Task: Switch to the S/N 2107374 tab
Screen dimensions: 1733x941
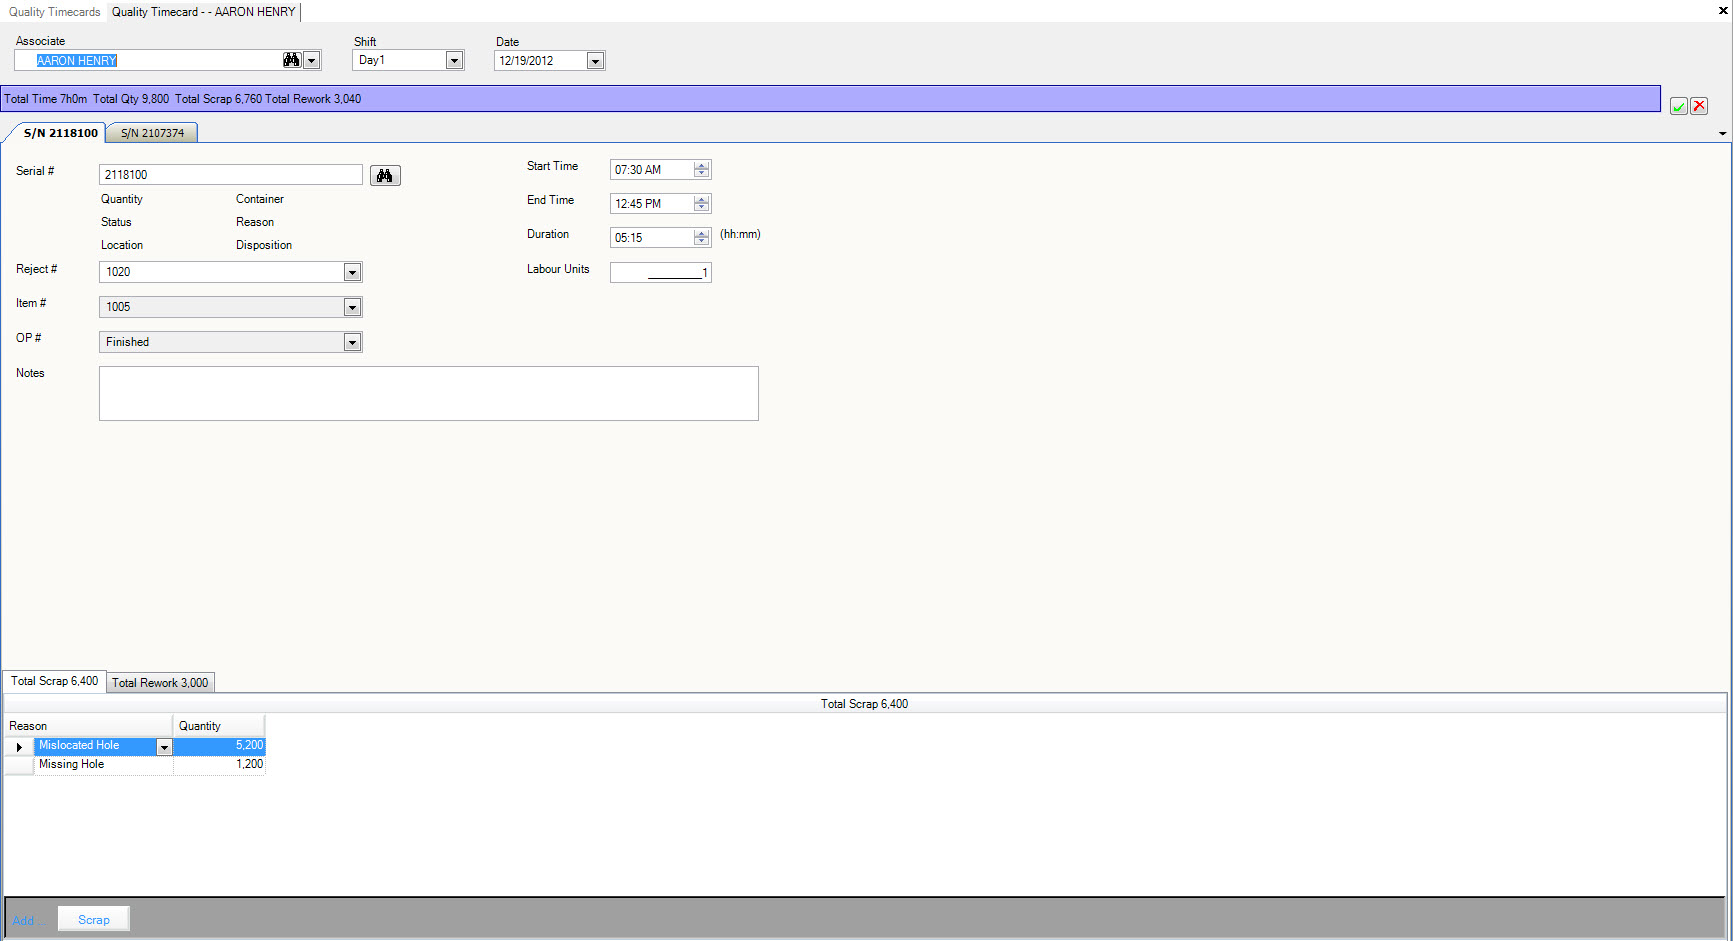Action: (x=152, y=133)
